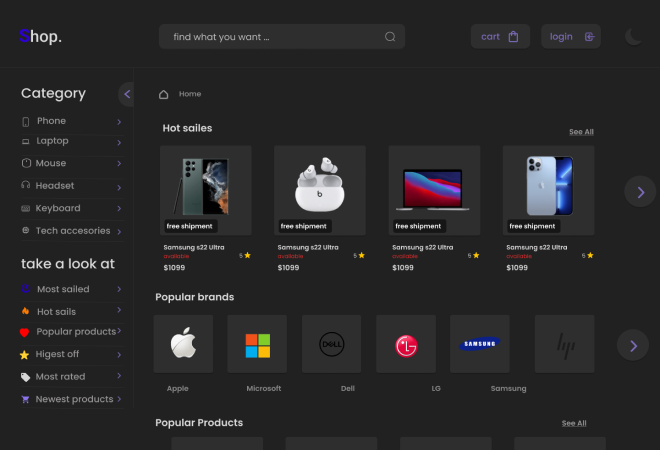Expand the Most rated chevron
The image size is (660, 450).
[119, 375]
